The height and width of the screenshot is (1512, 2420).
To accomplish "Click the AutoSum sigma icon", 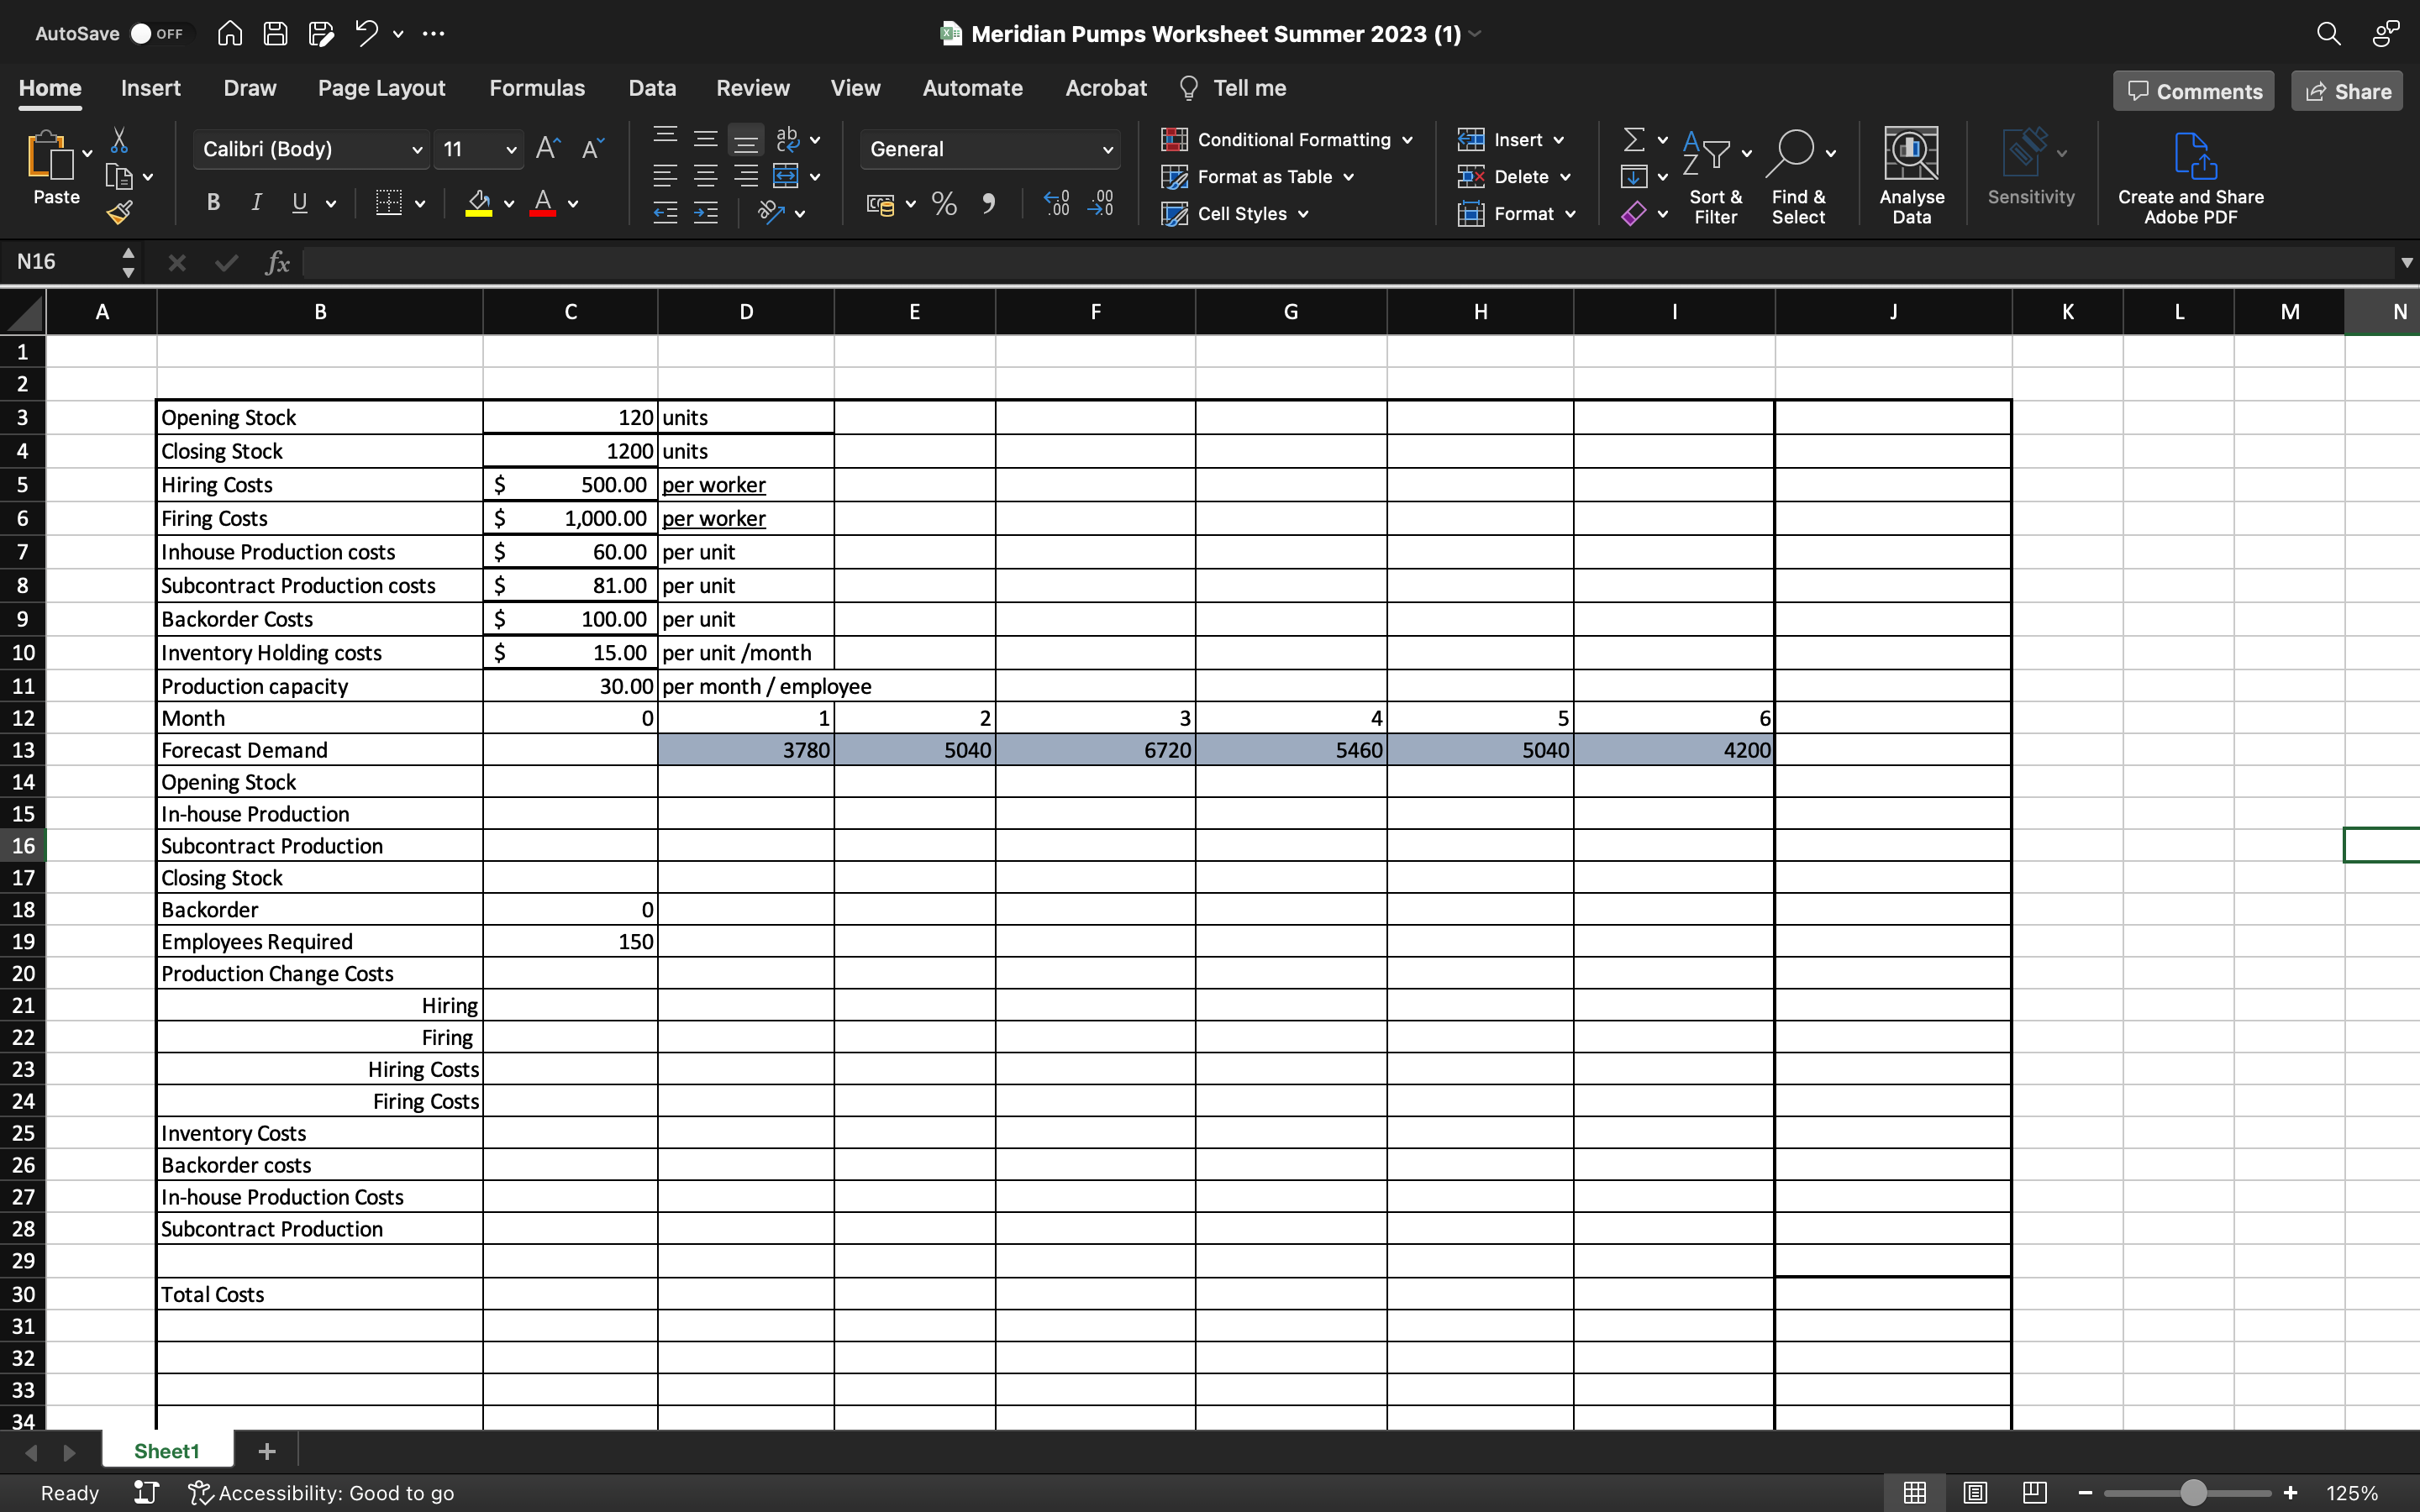I will coord(1633,139).
